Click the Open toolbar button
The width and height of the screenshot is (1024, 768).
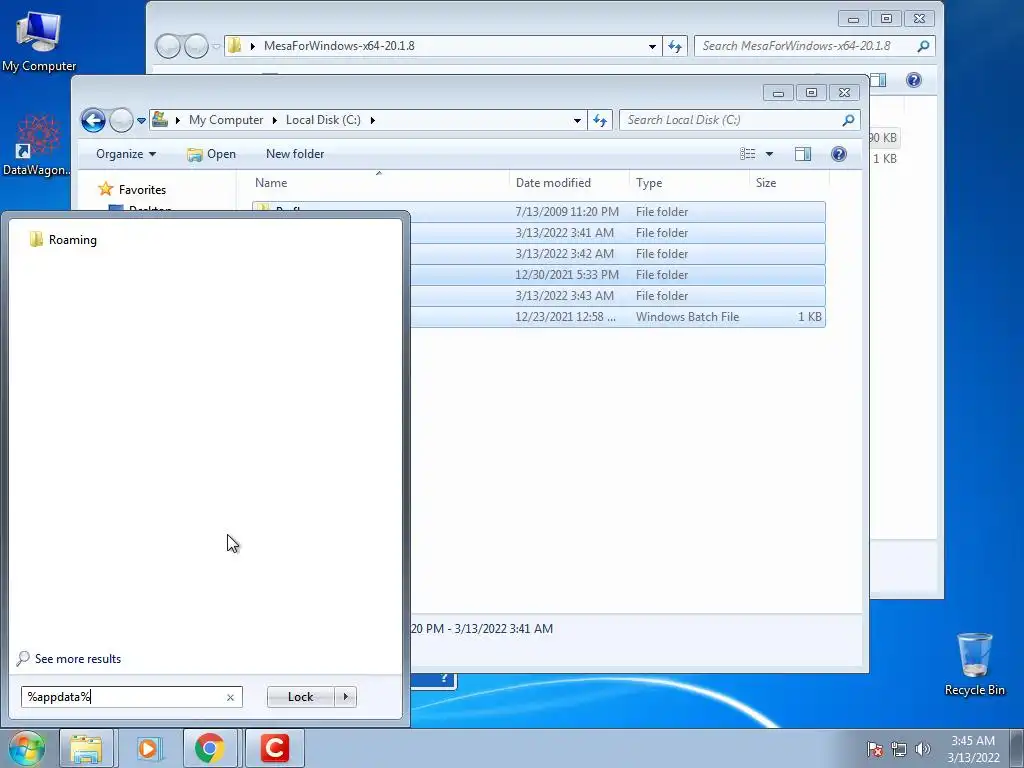click(211, 154)
